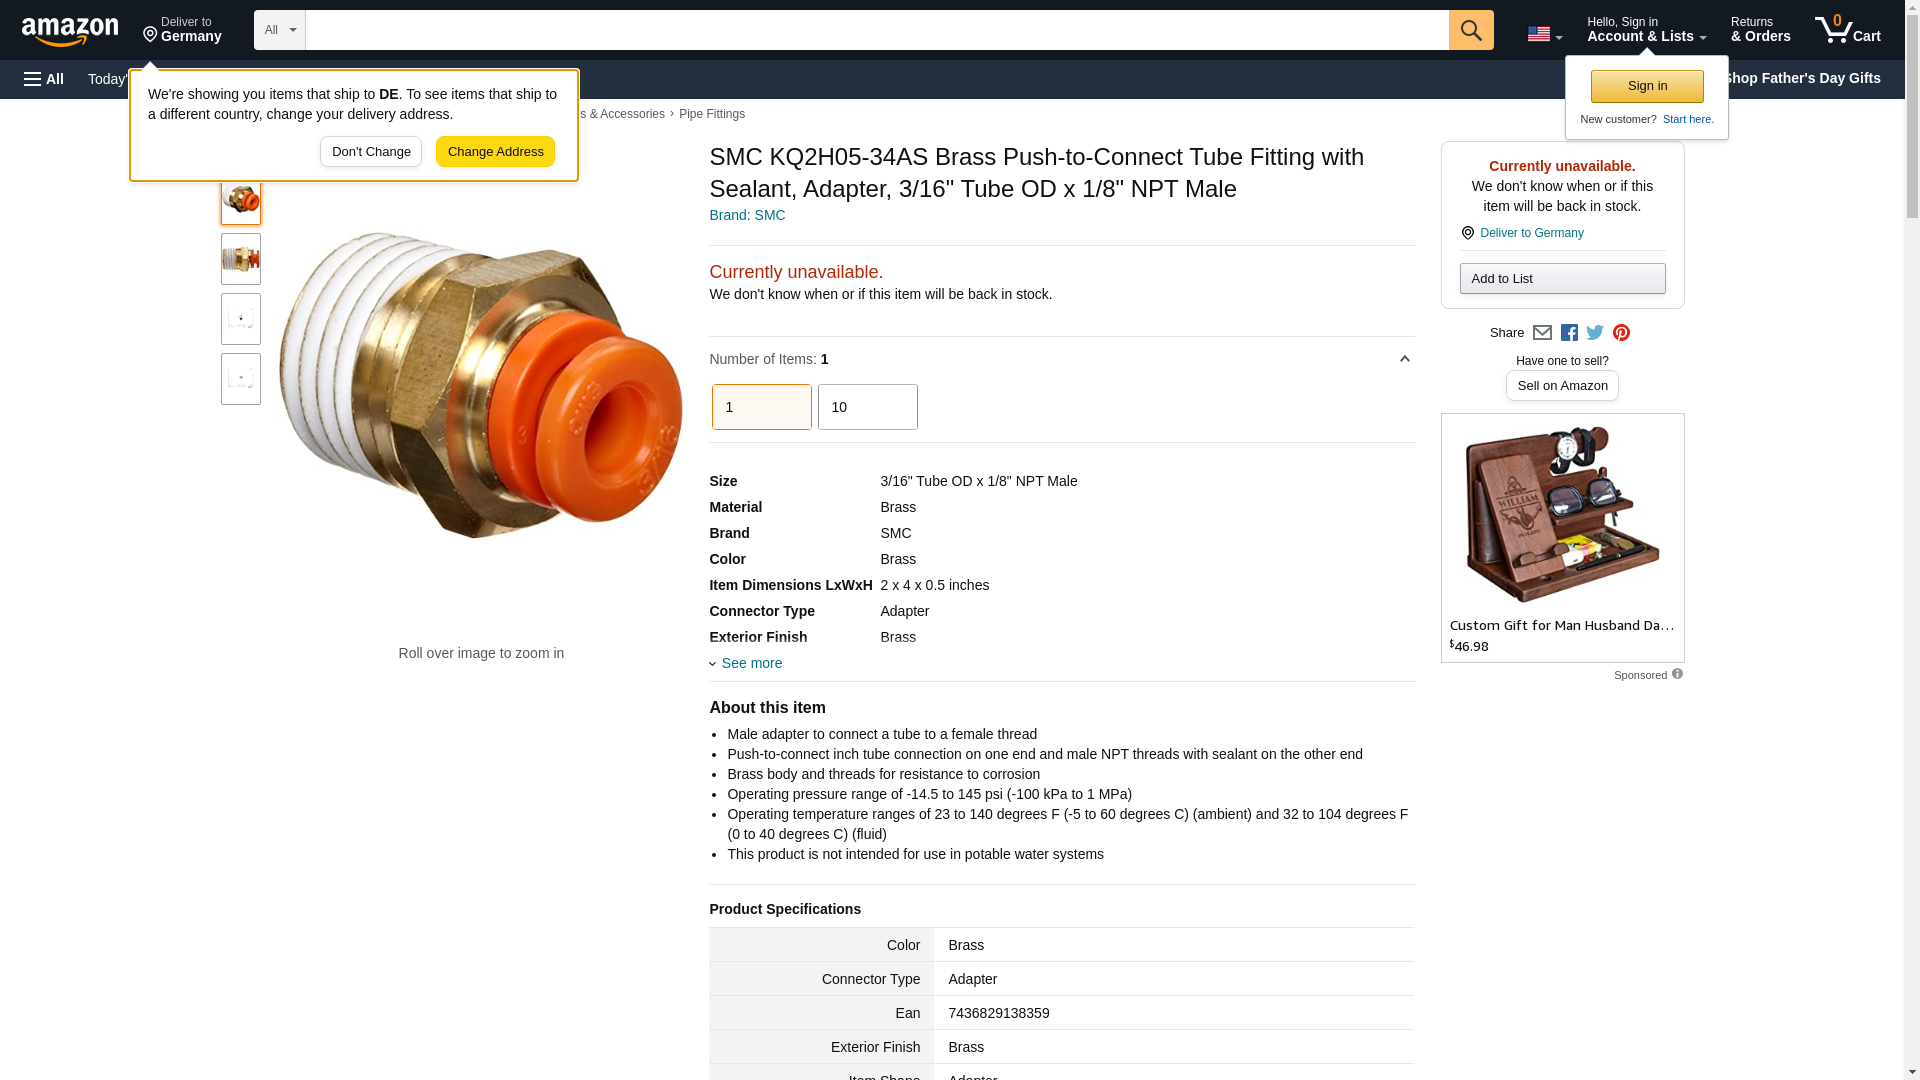This screenshot has height=1080, width=1920.
Task: Open the language flag dropdown
Action: (1544, 34)
